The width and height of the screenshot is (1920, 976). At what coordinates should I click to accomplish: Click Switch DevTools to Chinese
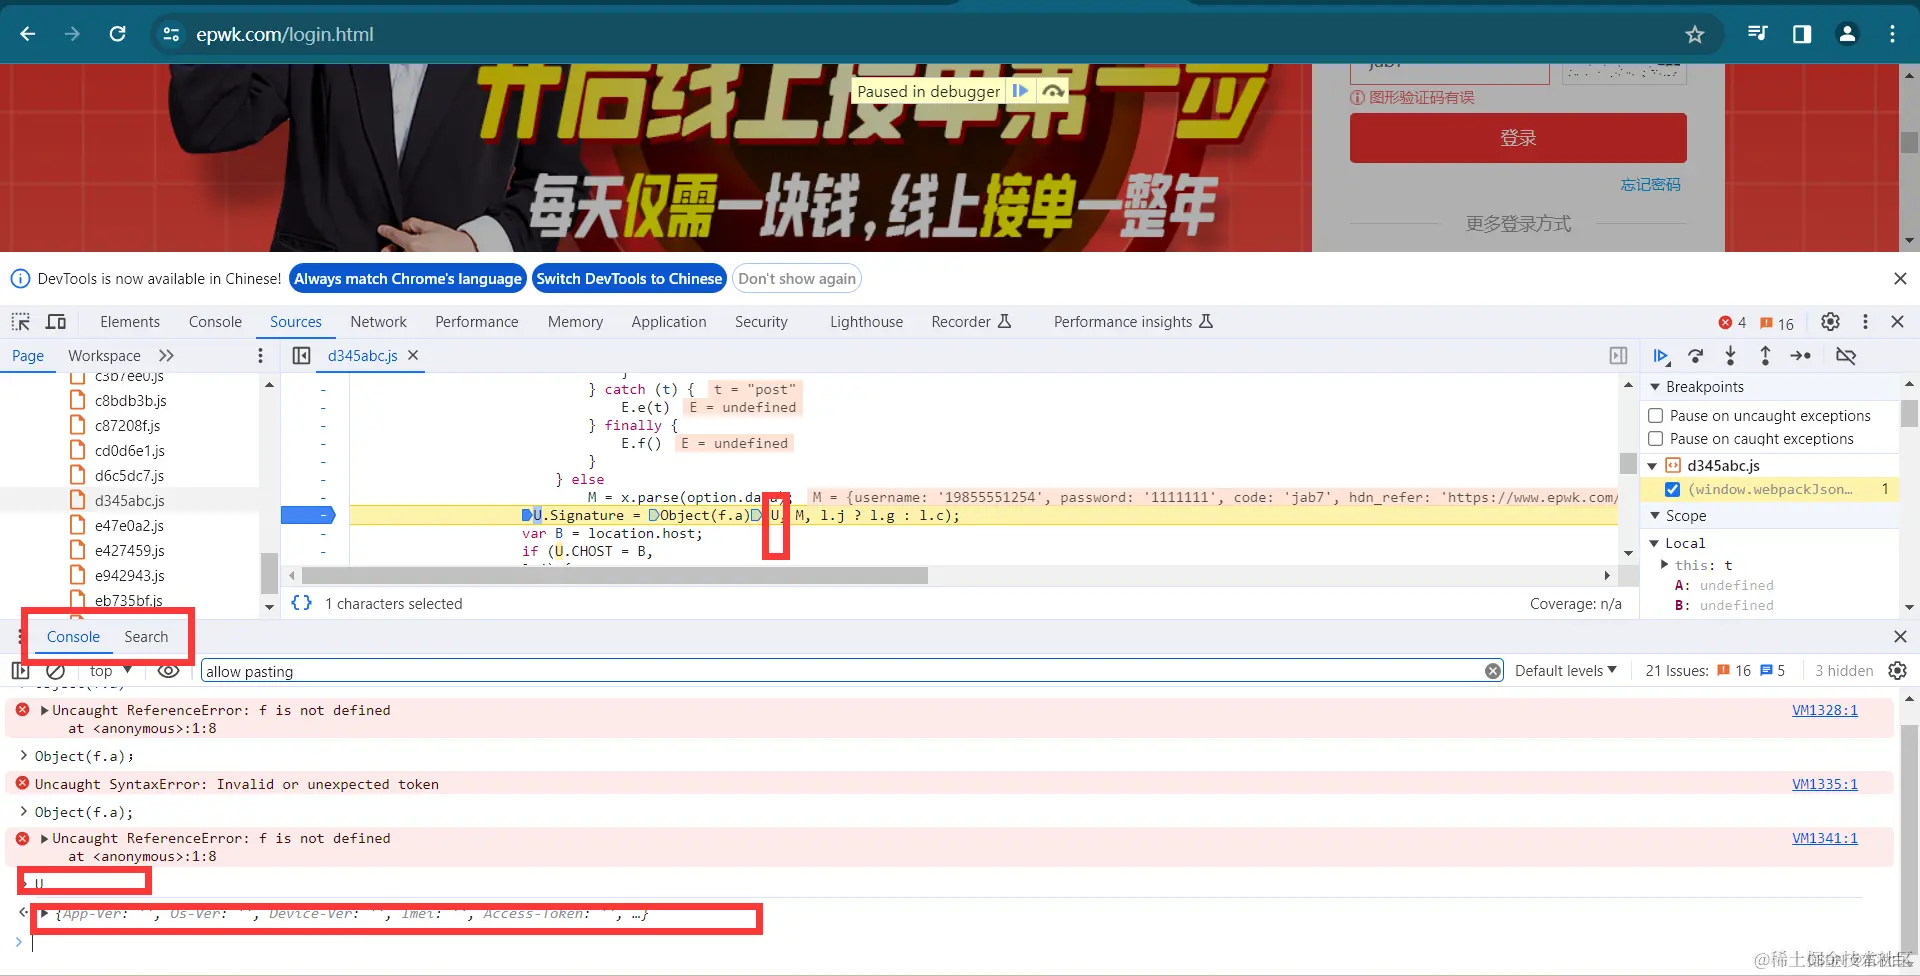click(629, 278)
